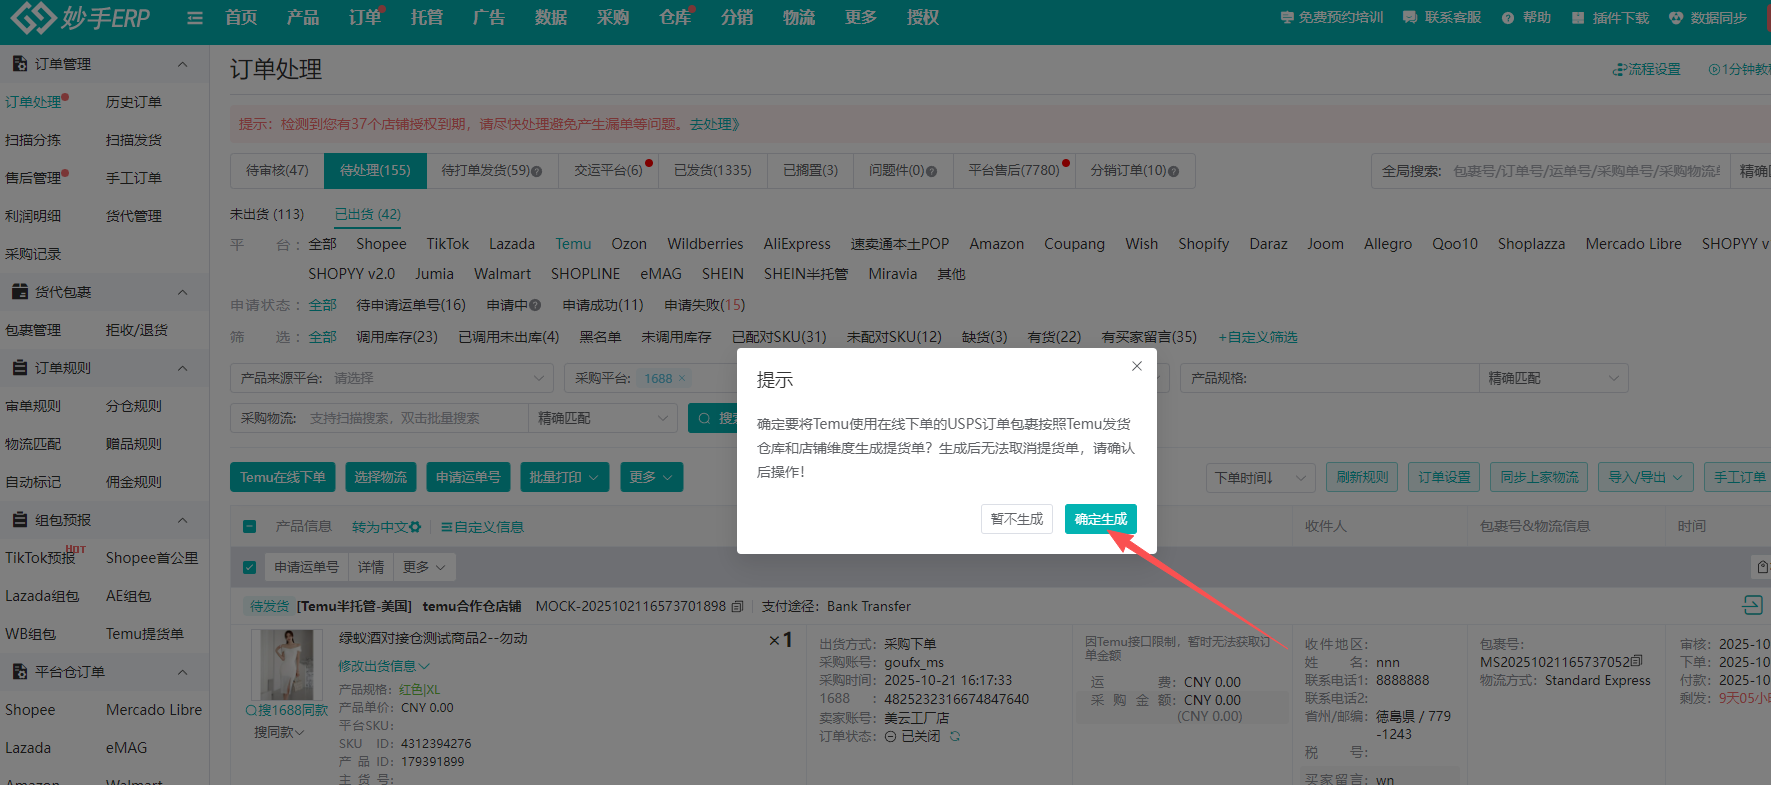Open the teal 更多 dropdown in the toolbar
Screen dimensions: 1771x785
(651, 477)
